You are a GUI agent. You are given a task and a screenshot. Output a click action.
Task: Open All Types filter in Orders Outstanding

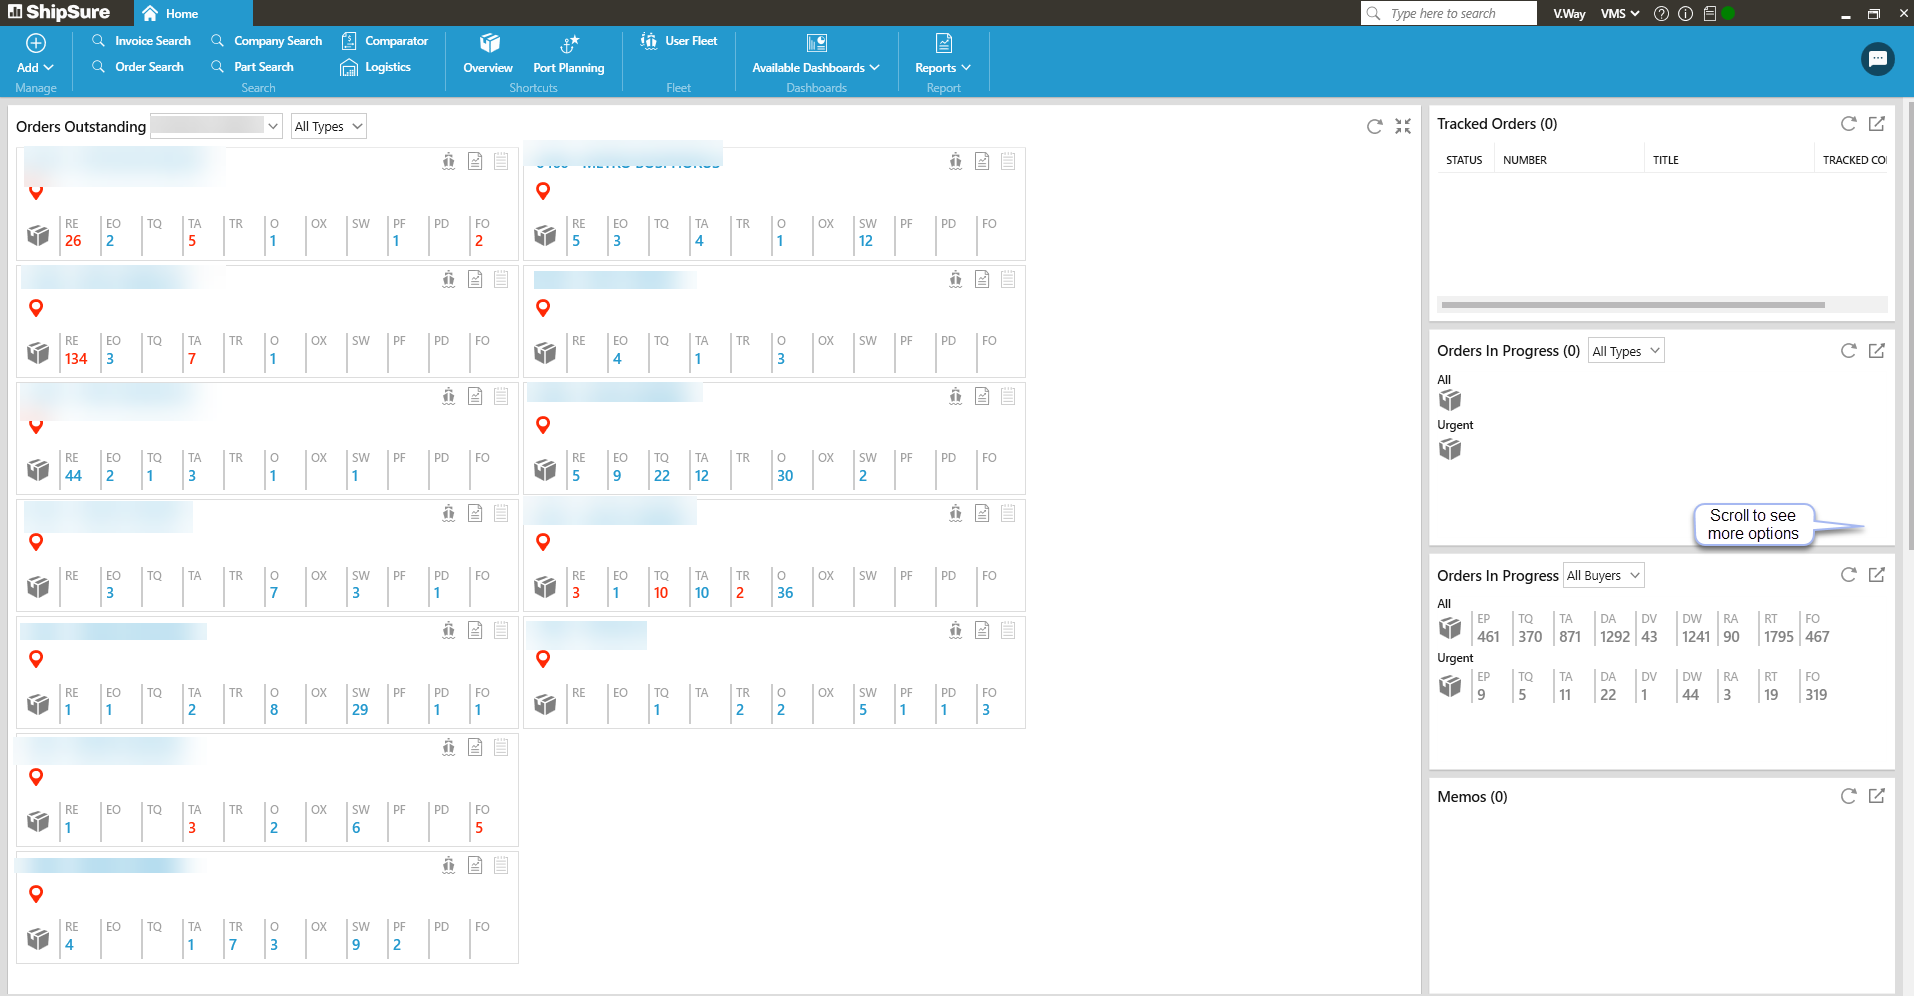pos(328,127)
